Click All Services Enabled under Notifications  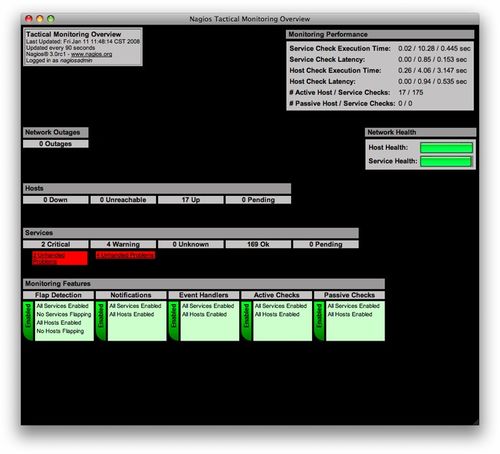pyautogui.click(x=135, y=306)
